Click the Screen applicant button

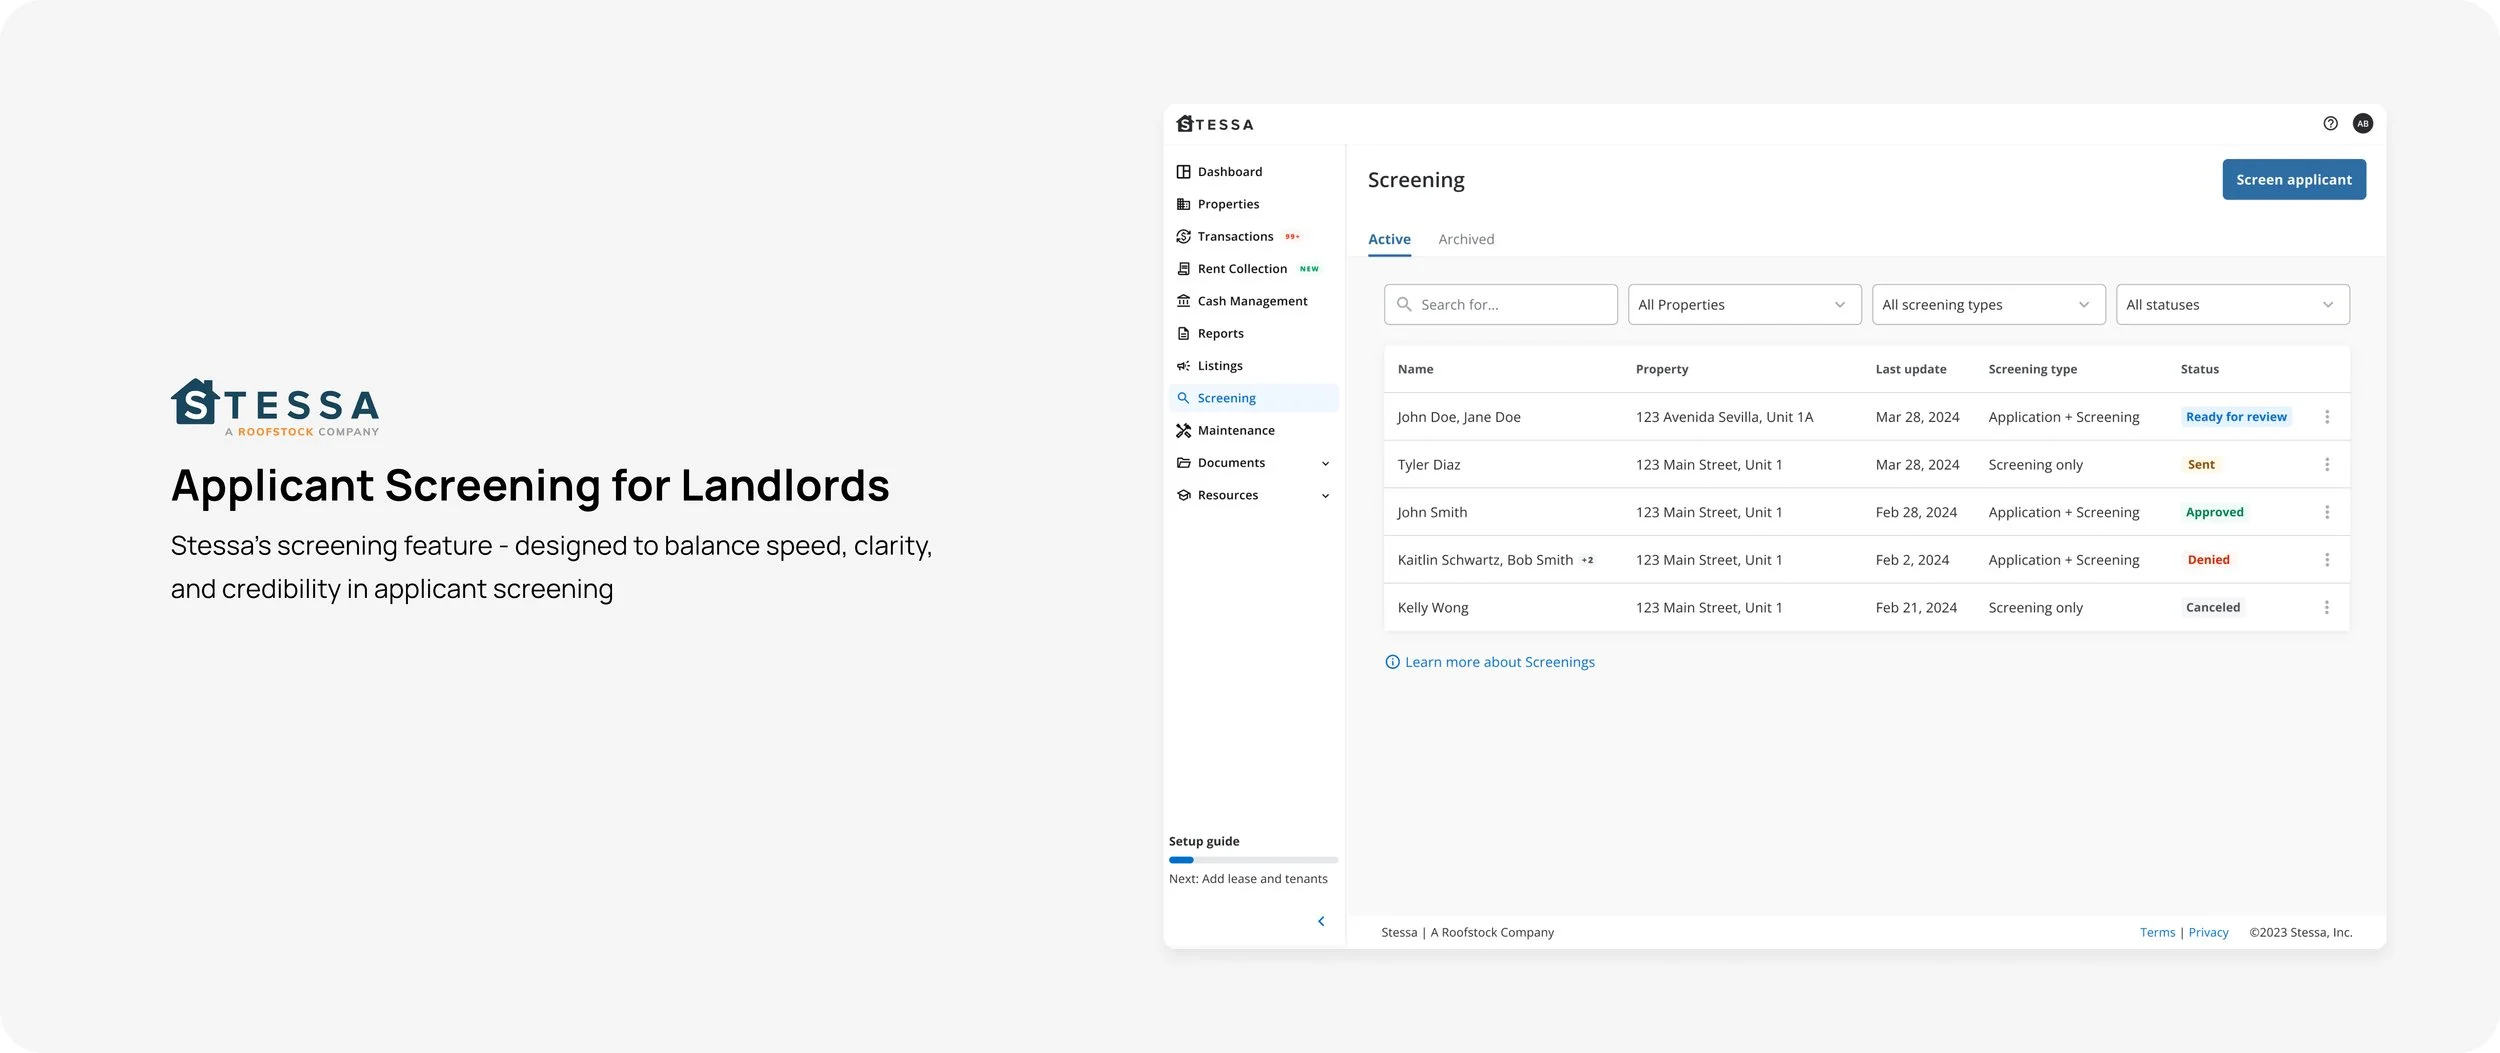click(2294, 180)
